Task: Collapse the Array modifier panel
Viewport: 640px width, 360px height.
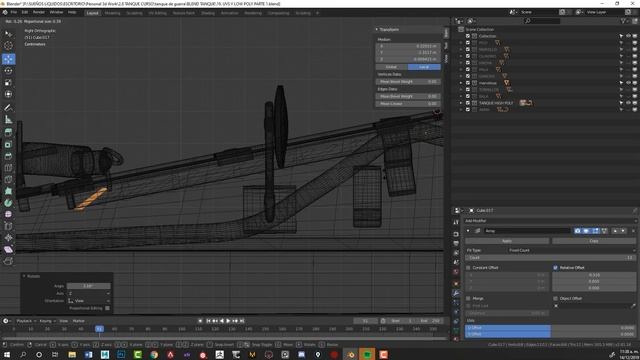Action: coord(468,231)
